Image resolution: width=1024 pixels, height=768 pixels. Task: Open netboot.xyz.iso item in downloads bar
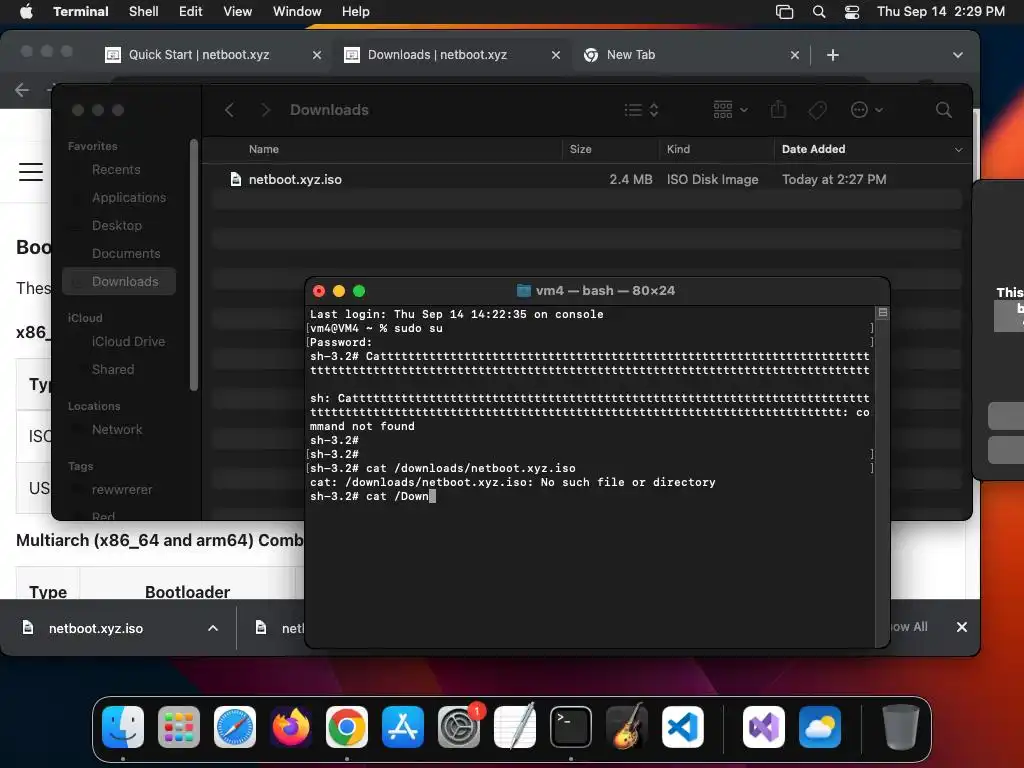[x=96, y=628]
